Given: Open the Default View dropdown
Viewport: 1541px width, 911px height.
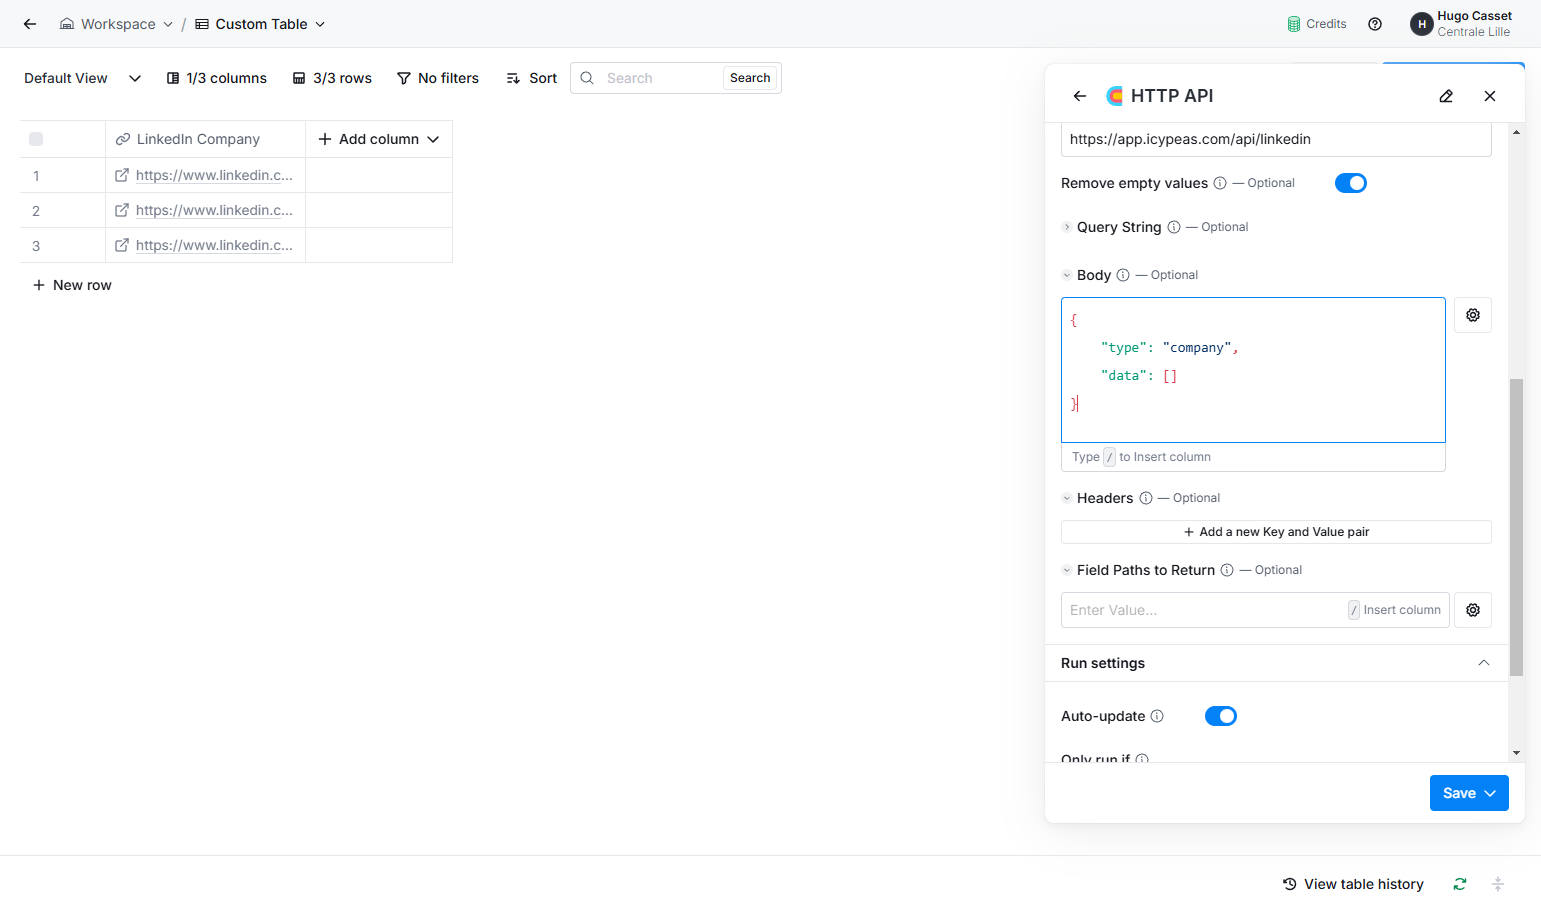Looking at the screenshot, I should (83, 78).
